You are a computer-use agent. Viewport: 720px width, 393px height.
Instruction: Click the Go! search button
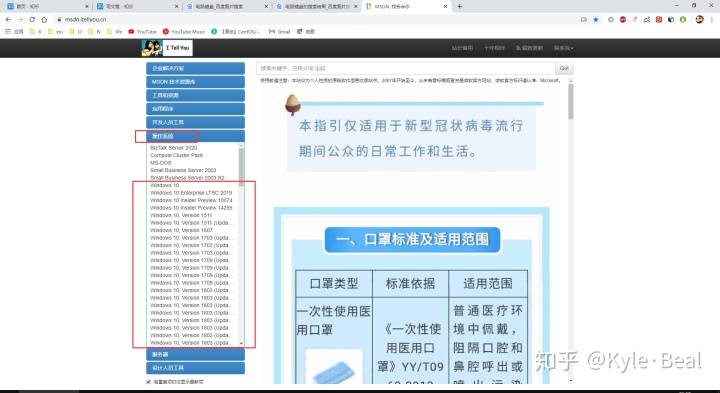[x=564, y=68]
